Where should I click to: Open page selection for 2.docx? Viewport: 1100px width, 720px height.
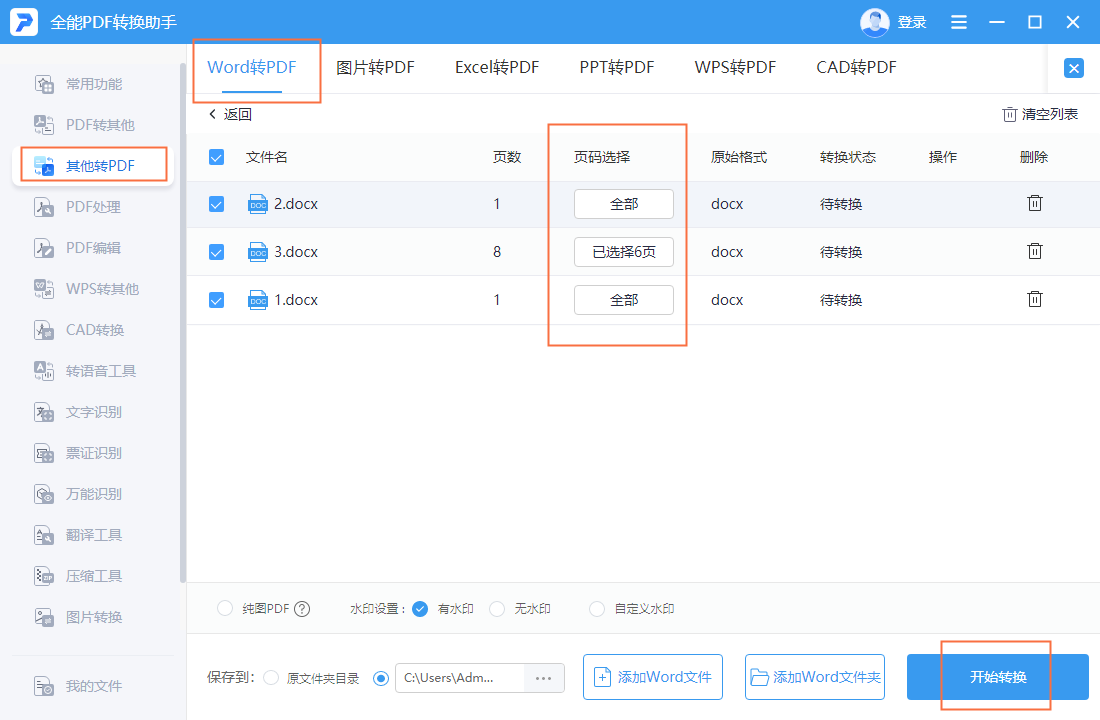[x=623, y=204]
